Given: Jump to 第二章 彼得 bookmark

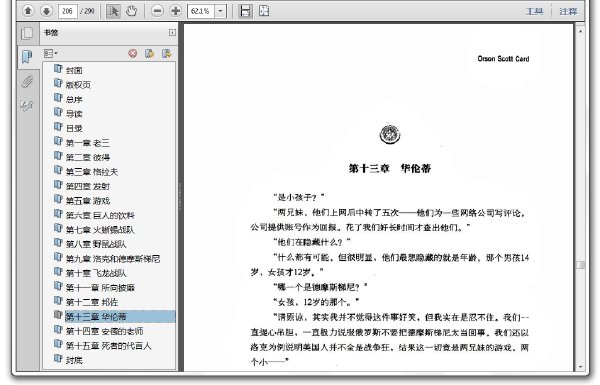Looking at the screenshot, I should [88, 157].
